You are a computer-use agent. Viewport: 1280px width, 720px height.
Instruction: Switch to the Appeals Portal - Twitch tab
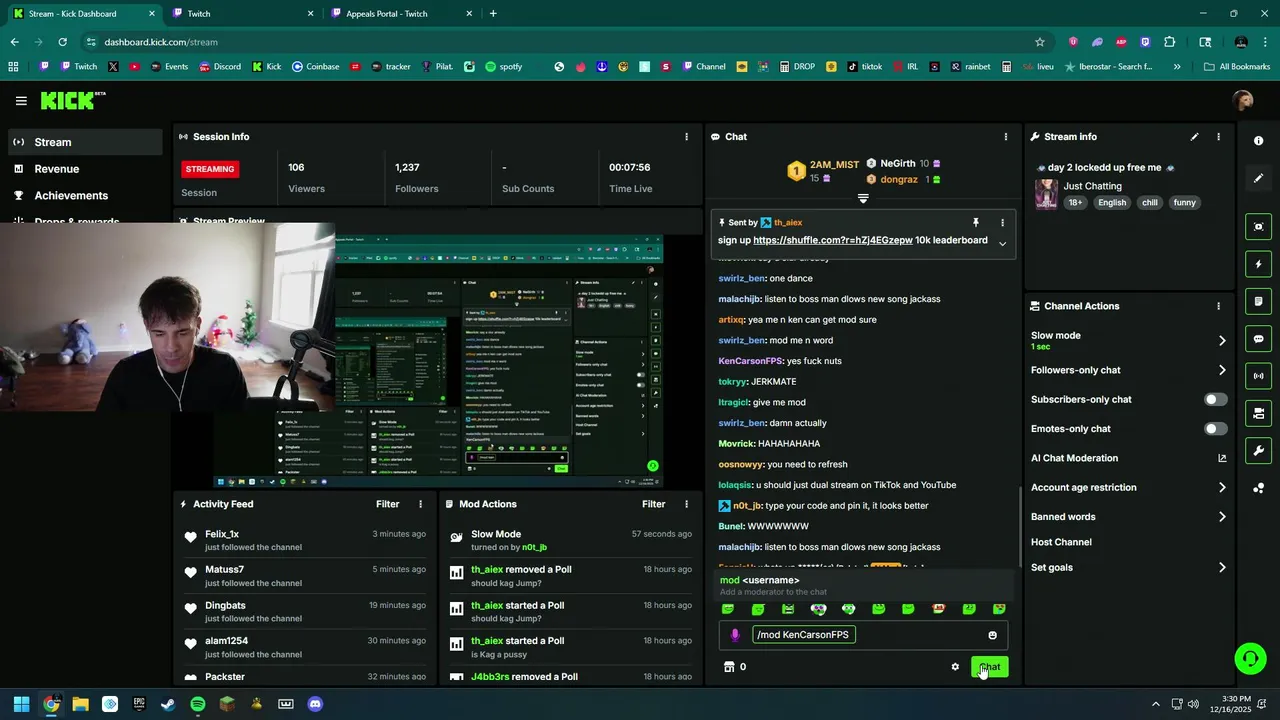click(x=400, y=14)
